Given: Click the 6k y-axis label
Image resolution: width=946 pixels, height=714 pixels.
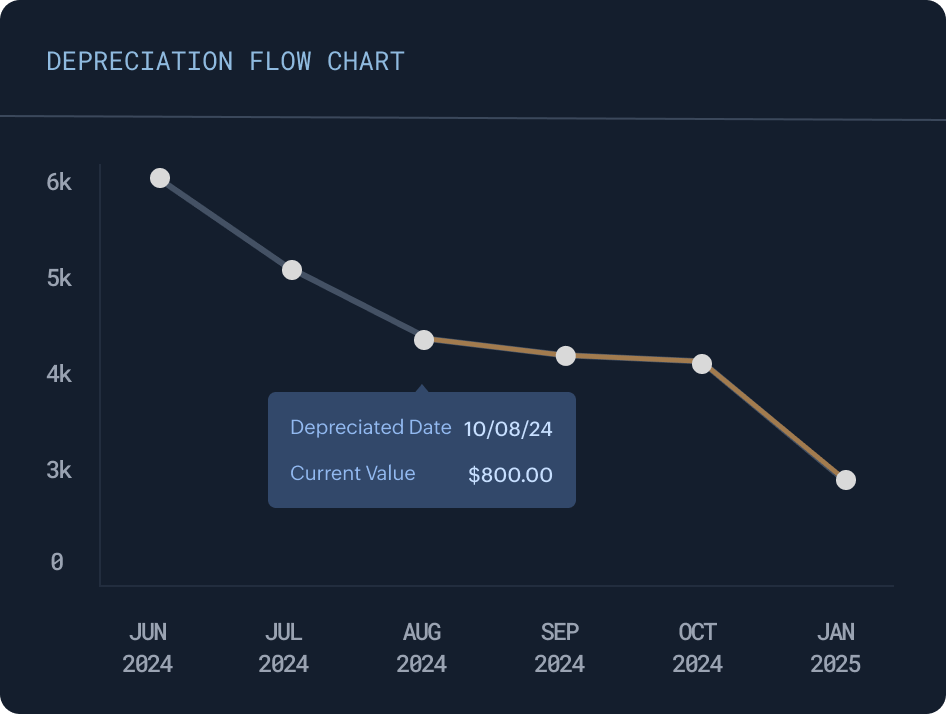Looking at the screenshot, I should (x=59, y=182).
